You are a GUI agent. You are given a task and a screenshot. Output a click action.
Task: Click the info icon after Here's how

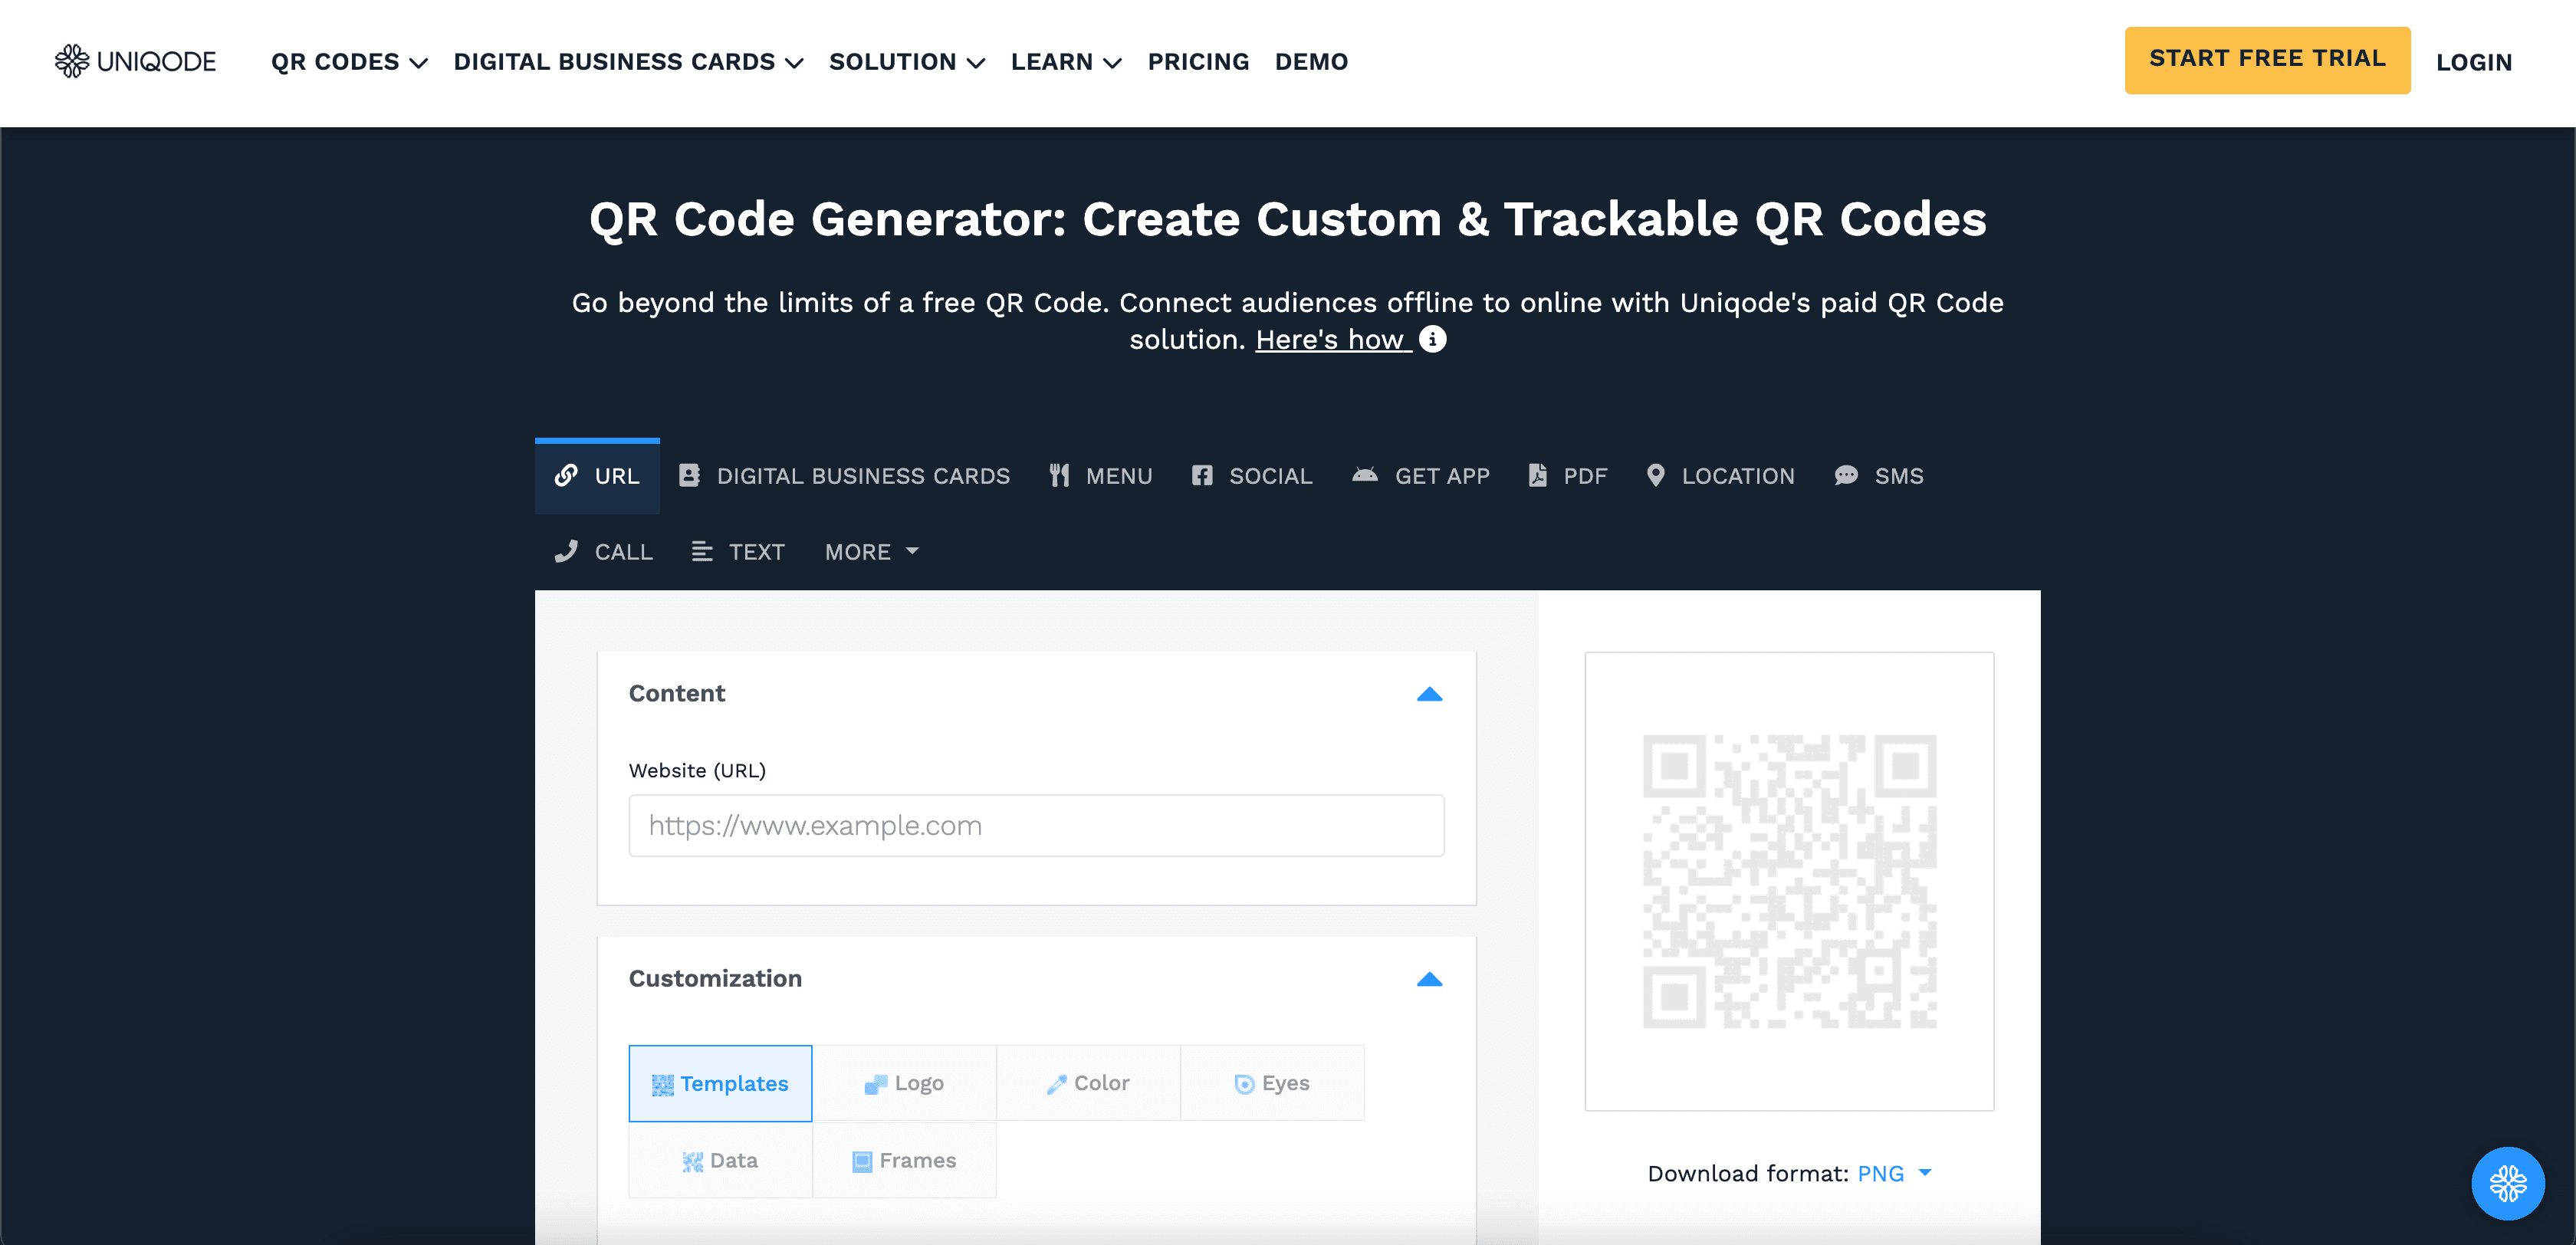pyautogui.click(x=1432, y=340)
